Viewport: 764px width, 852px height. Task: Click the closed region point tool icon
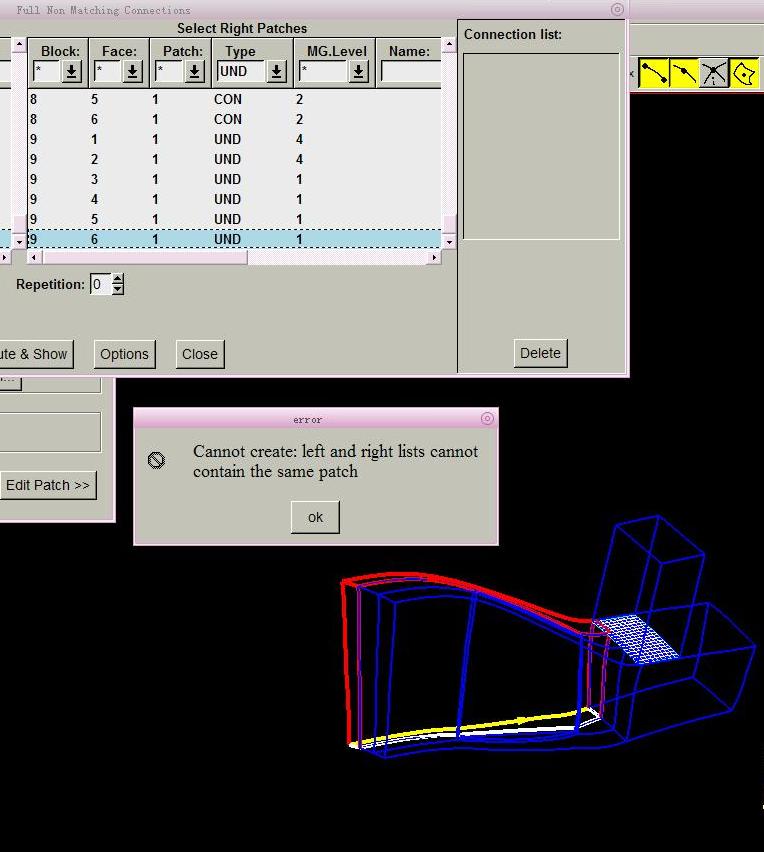coord(744,73)
